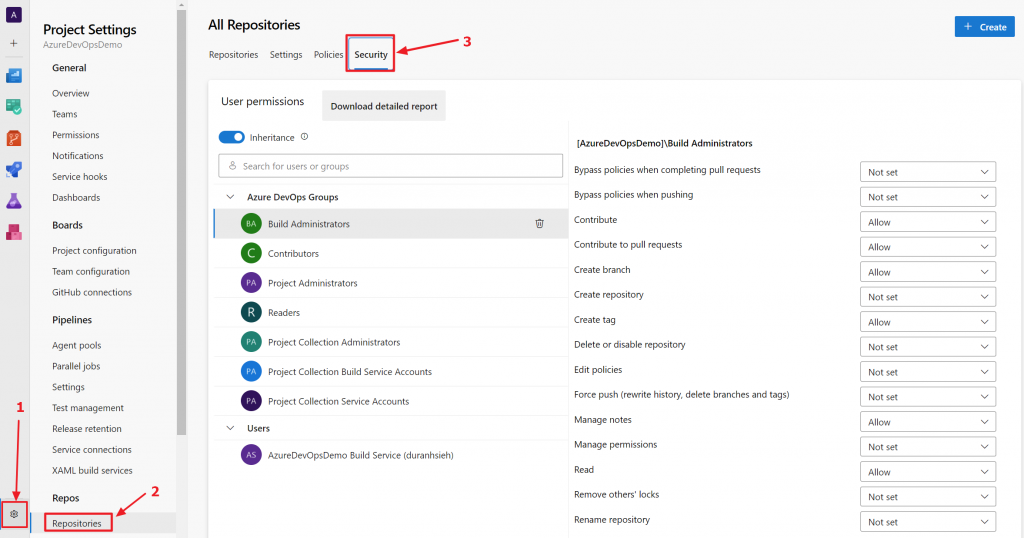Open the Rename repository dropdown

point(927,522)
